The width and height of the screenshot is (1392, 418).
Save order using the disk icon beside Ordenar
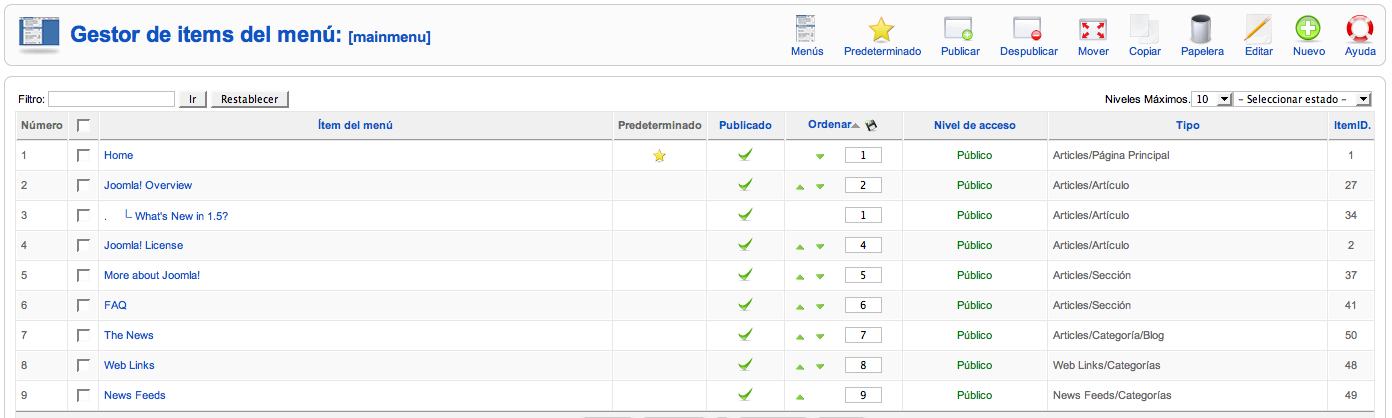[871, 126]
